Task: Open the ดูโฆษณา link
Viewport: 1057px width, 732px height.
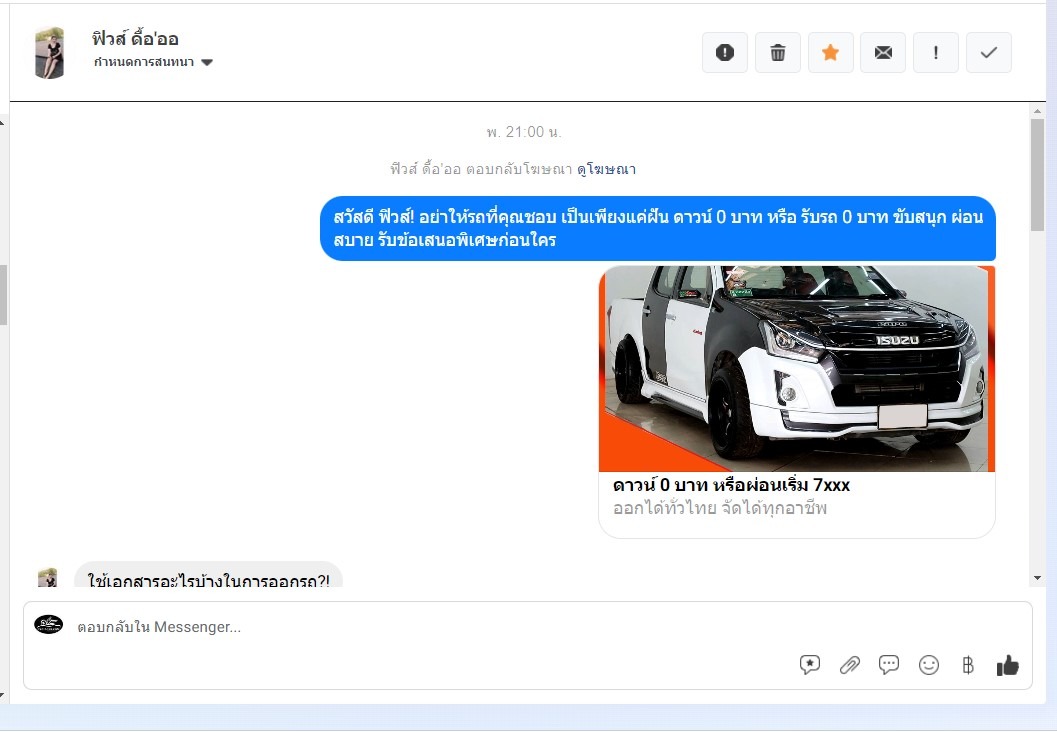Action: (x=606, y=169)
